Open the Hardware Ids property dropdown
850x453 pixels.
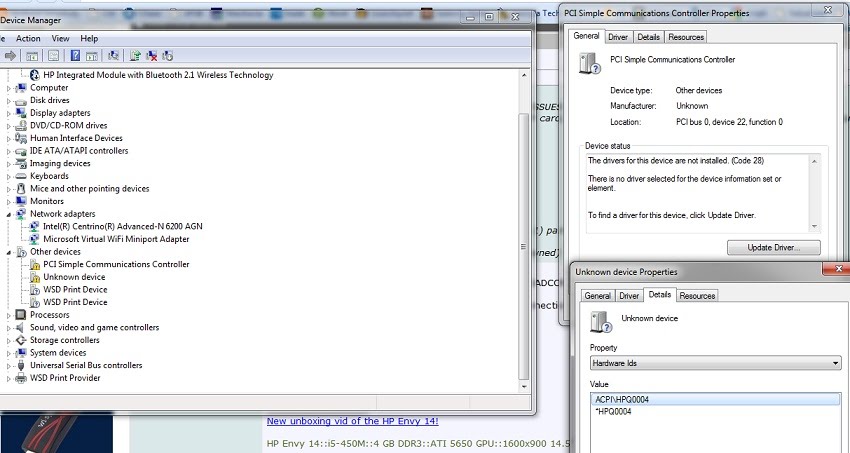[835, 363]
